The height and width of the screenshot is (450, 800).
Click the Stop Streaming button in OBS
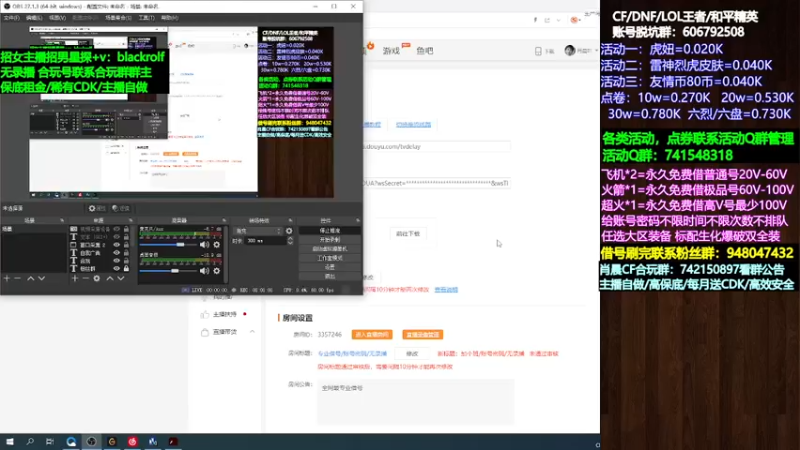point(330,231)
